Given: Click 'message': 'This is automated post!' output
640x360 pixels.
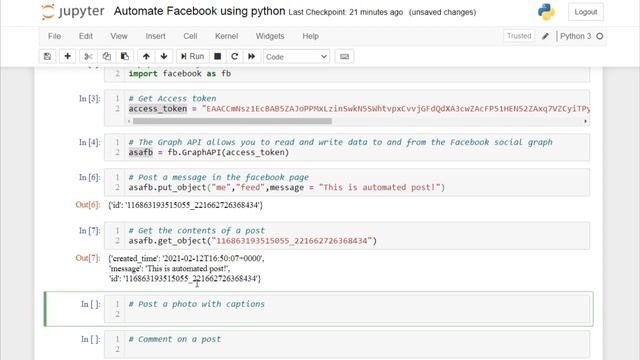Looking at the screenshot, I should tap(169, 269).
